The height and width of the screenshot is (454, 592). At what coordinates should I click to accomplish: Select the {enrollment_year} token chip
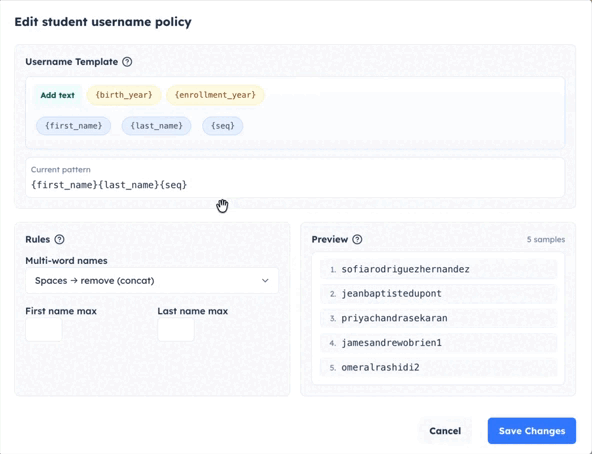click(x=215, y=95)
